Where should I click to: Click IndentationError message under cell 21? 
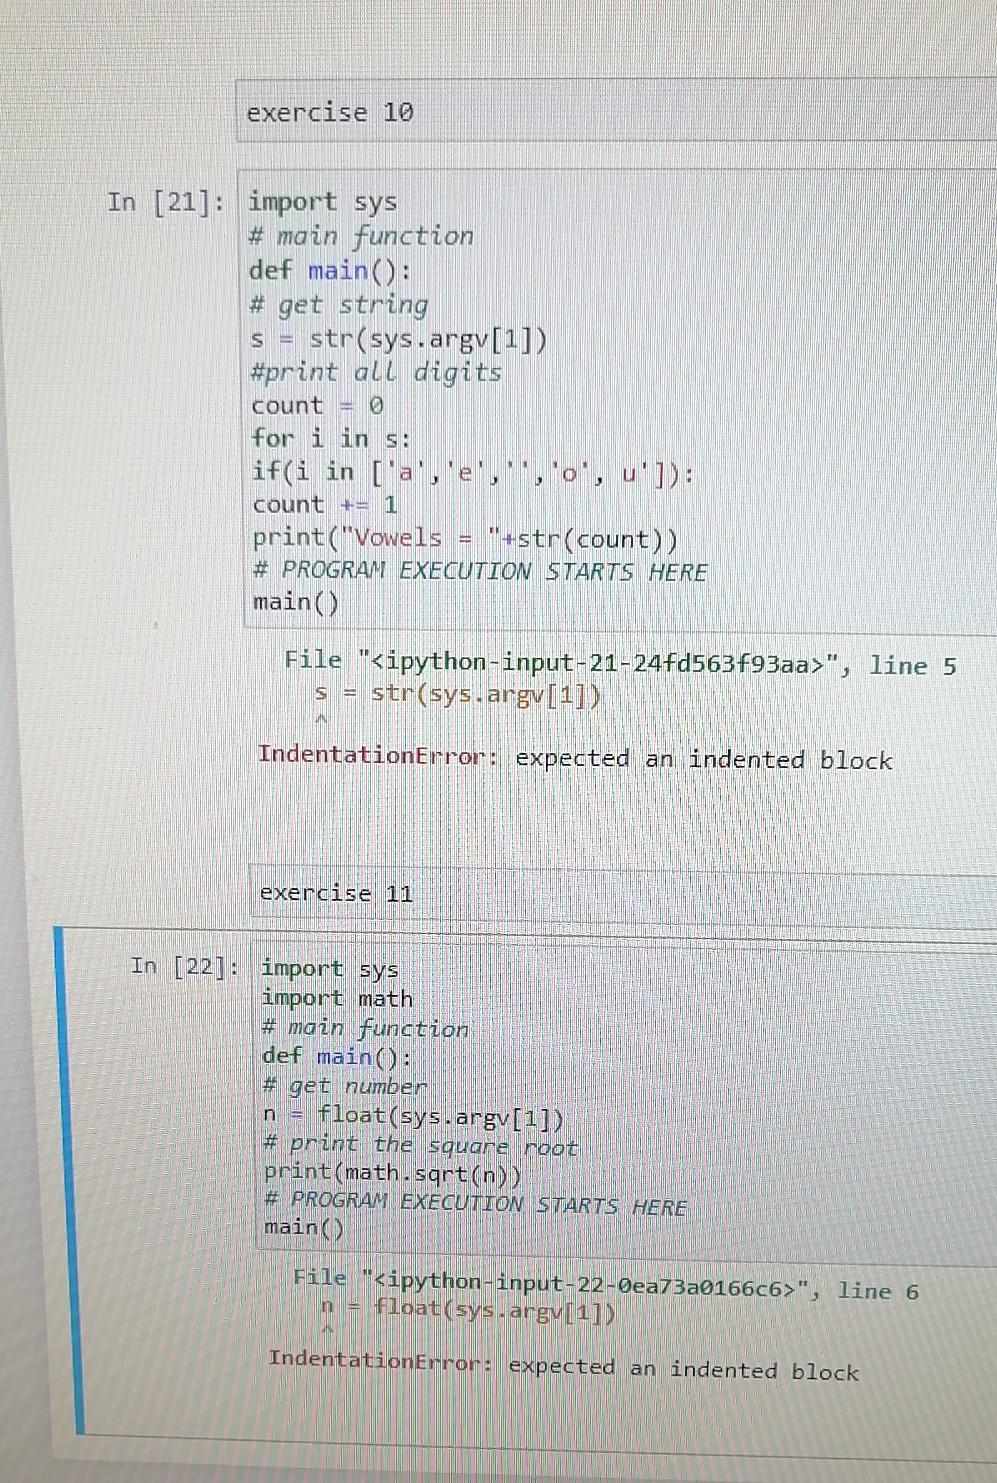[575, 757]
